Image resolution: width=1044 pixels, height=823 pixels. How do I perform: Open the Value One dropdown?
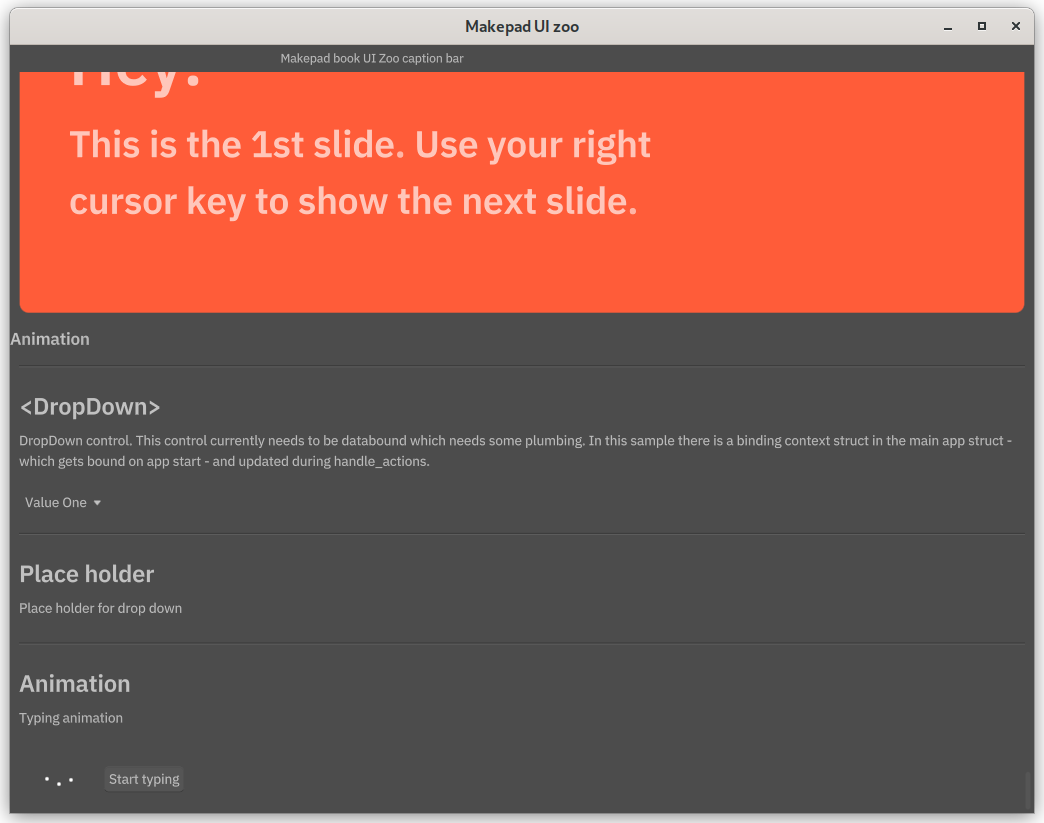coord(57,503)
